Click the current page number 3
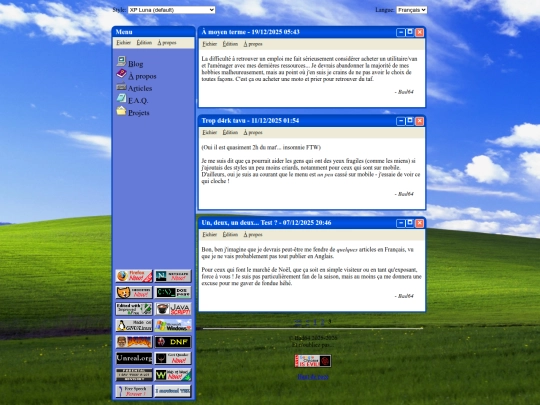The width and height of the screenshot is (540, 405). (x=330, y=321)
